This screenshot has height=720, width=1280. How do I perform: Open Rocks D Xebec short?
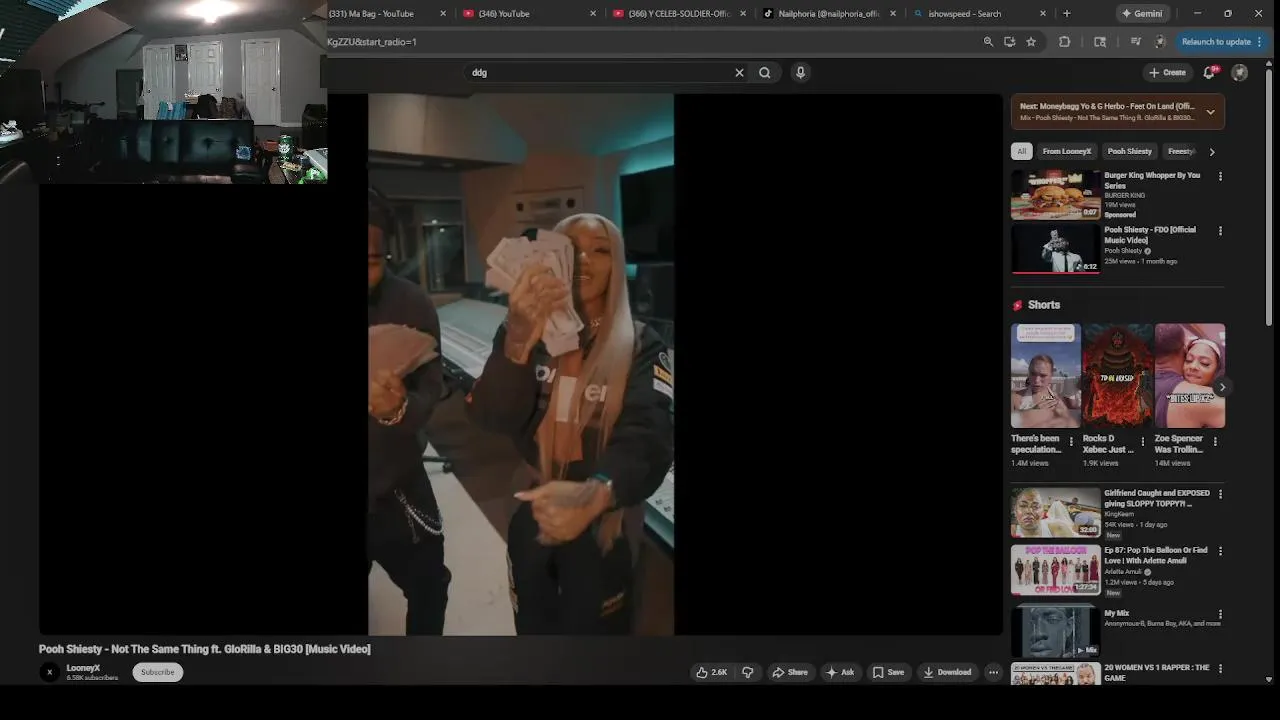(x=1117, y=376)
